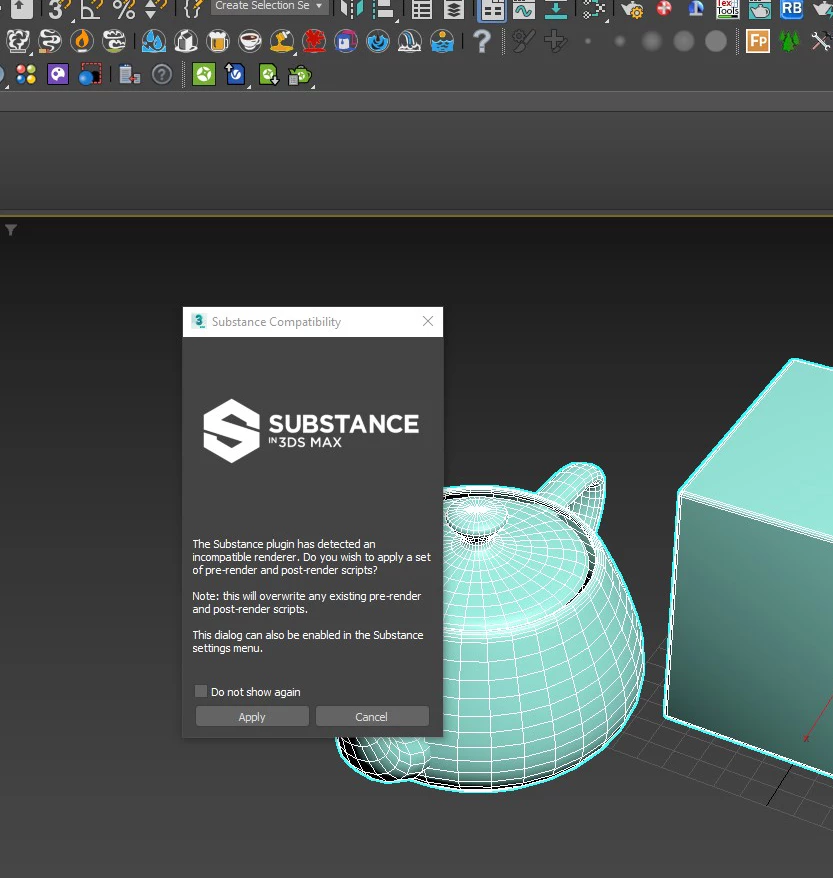Open Edit Named Selection Sets (braces icon)
The height and width of the screenshot is (878, 833).
(x=193, y=9)
